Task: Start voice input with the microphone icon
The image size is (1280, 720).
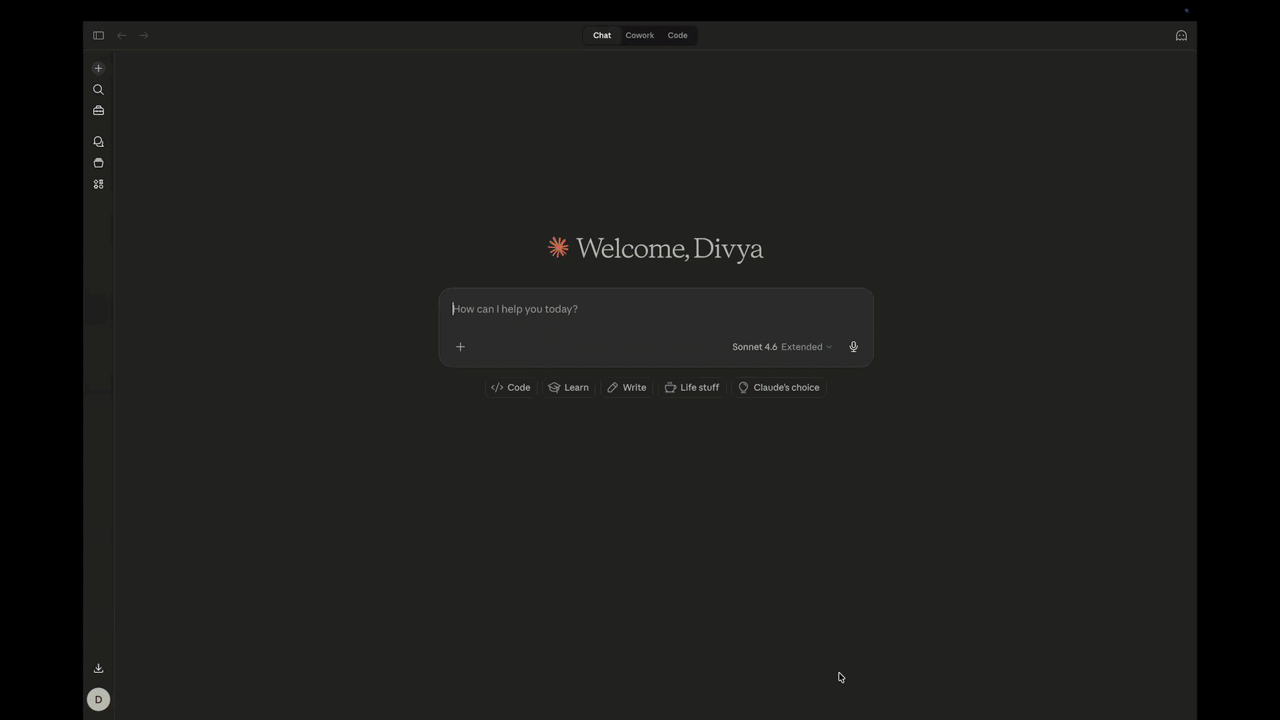Action: coord(853,347)
